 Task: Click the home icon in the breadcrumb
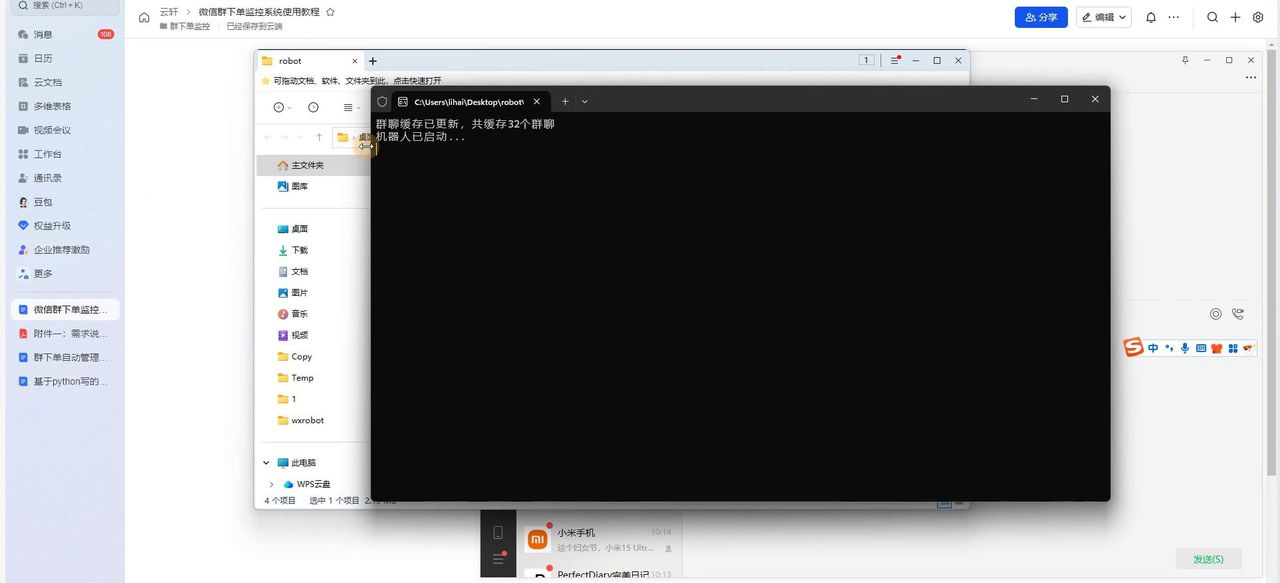(x=144, y=17)
